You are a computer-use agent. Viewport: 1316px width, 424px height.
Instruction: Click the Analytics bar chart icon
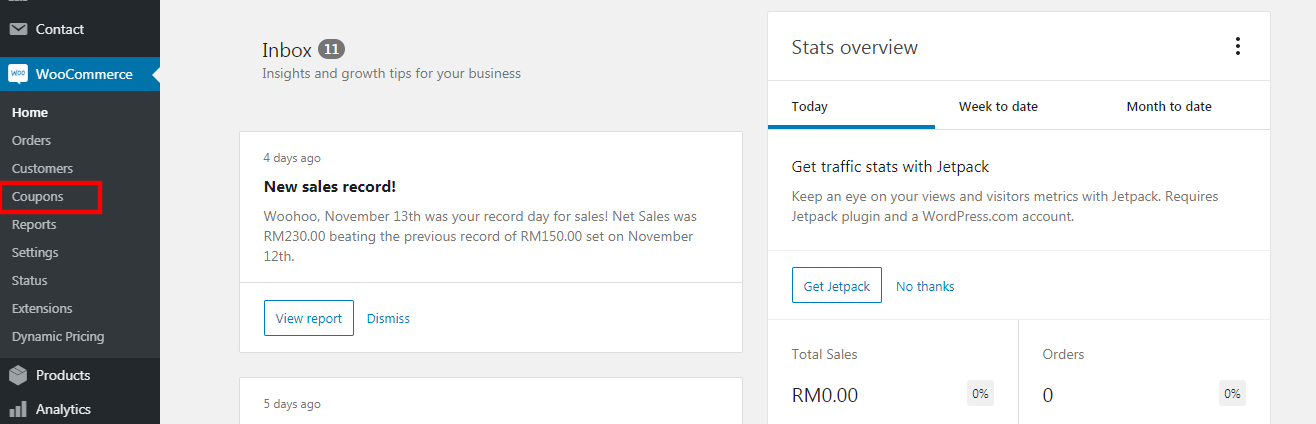pyautogui.click(x=18, y=409)
